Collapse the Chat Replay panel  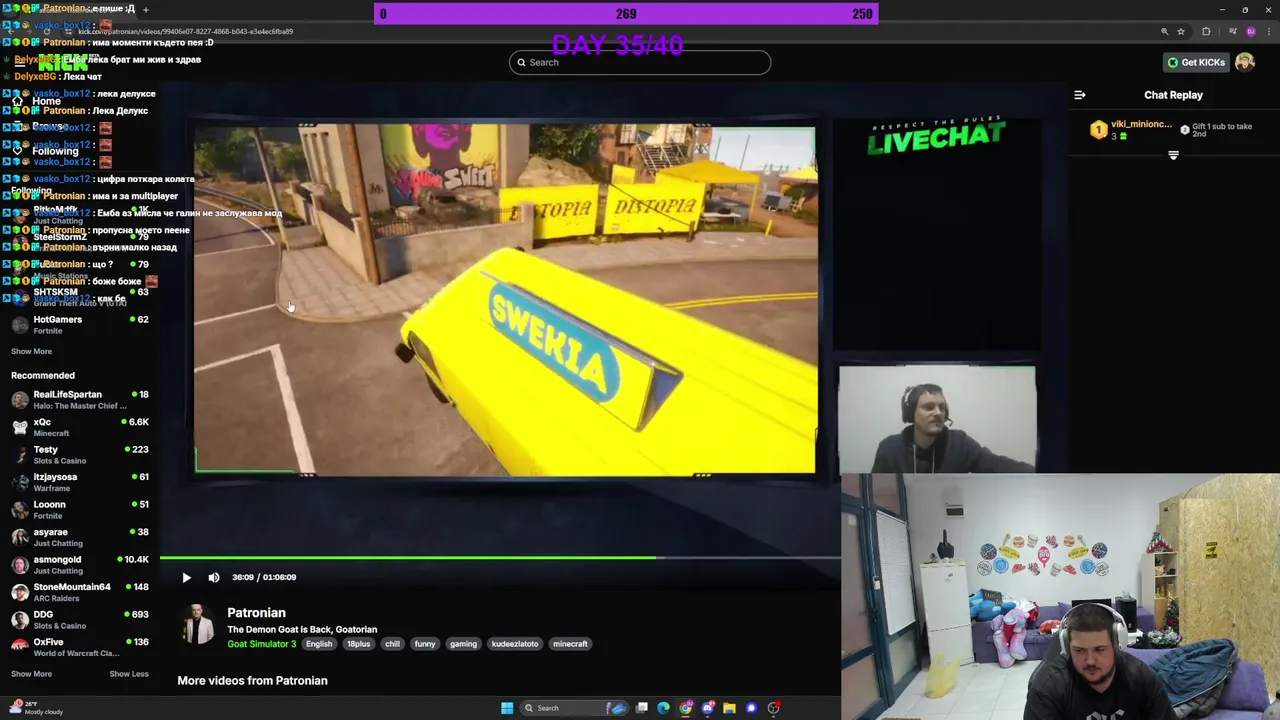point(1080,95)
